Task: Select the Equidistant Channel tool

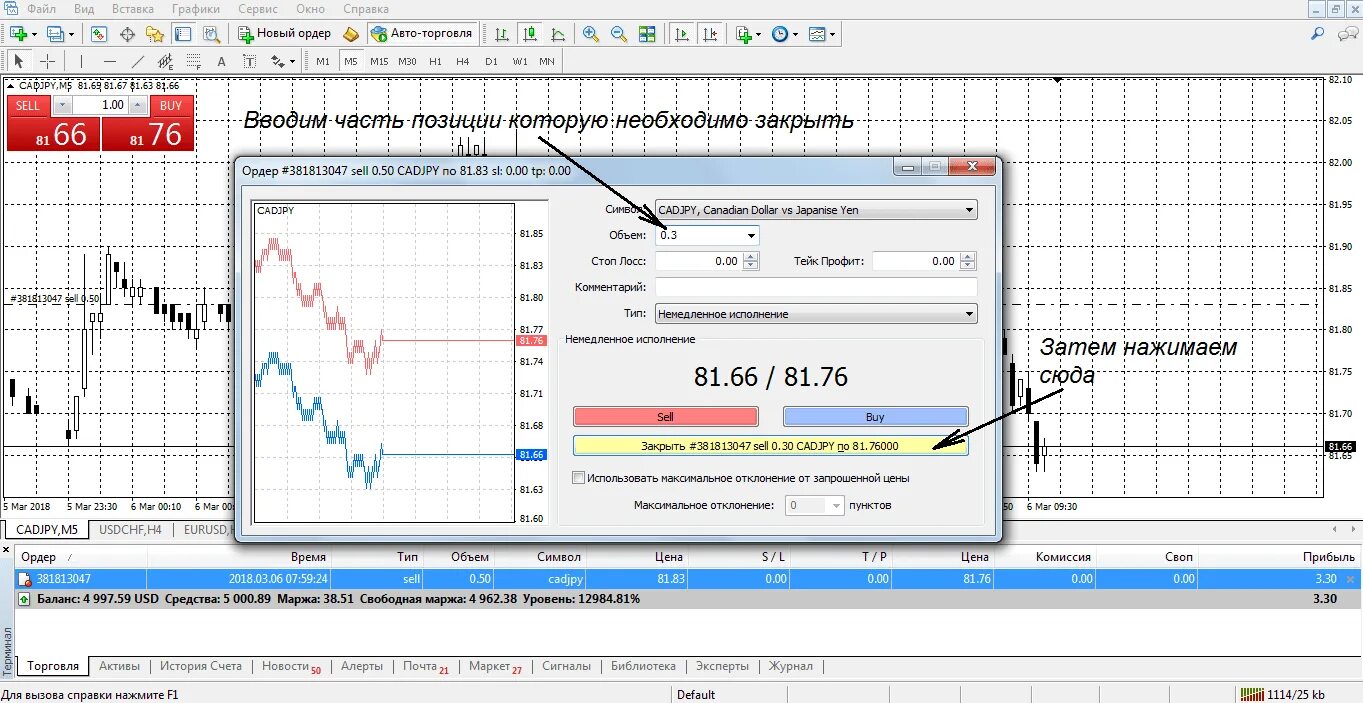Action: coord(165,61)
